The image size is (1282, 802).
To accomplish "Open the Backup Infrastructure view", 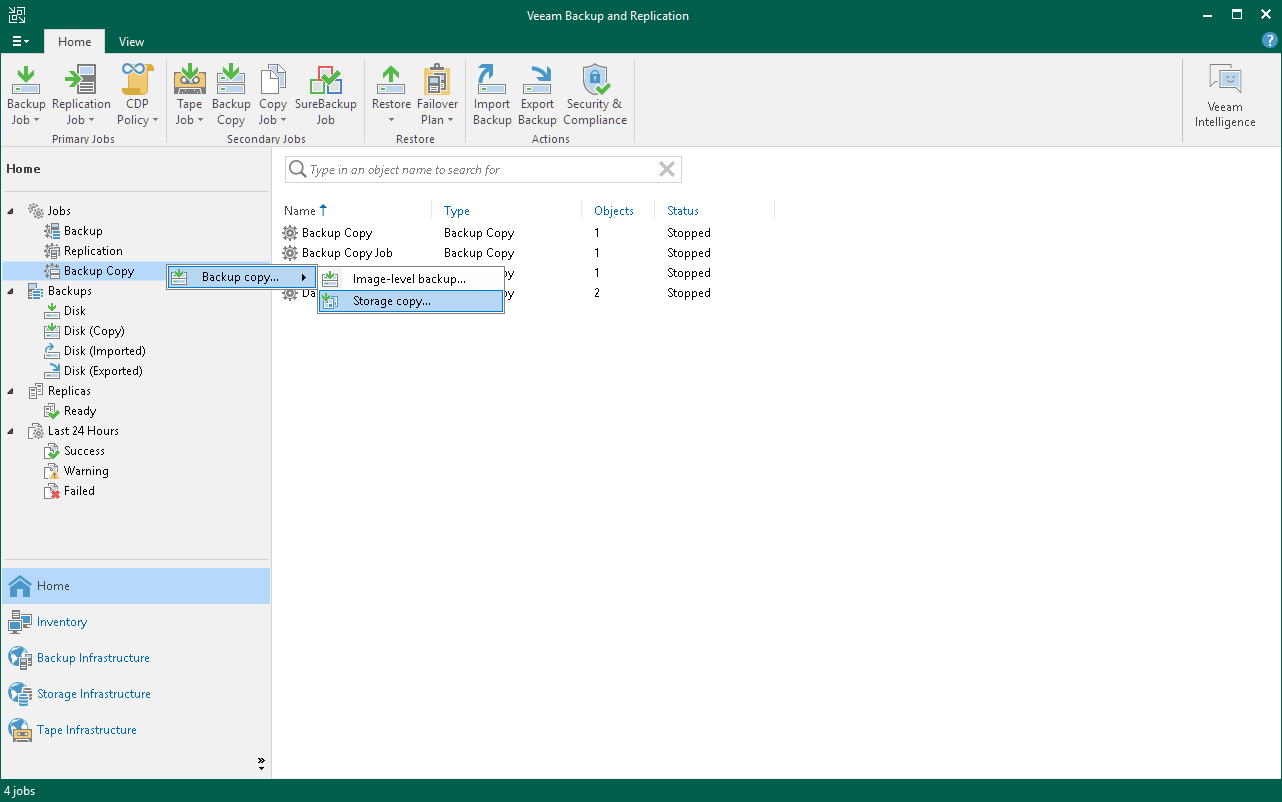I will (93, 658).
